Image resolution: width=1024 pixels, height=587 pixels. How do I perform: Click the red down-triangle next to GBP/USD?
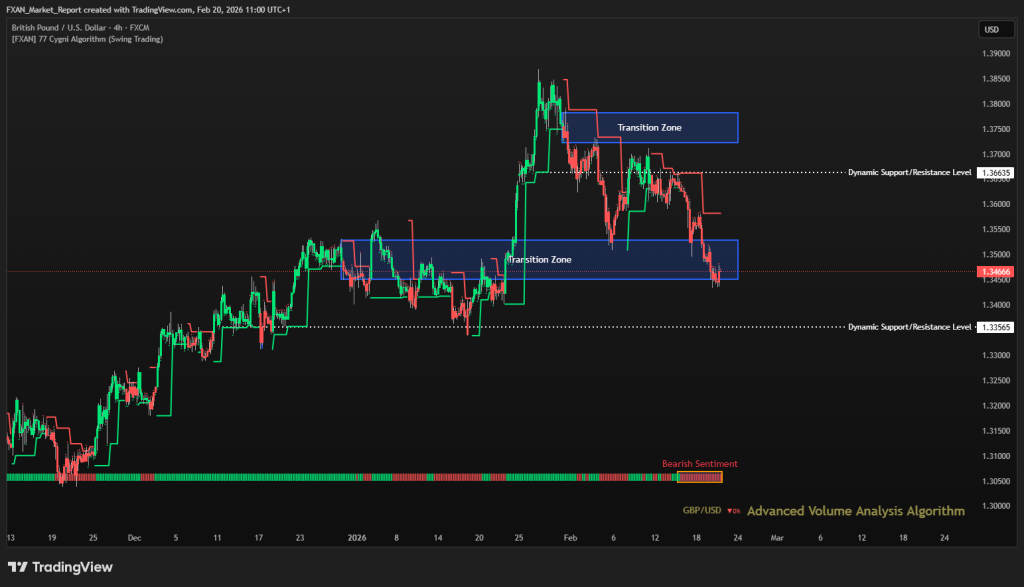click(x=731, y=511)
